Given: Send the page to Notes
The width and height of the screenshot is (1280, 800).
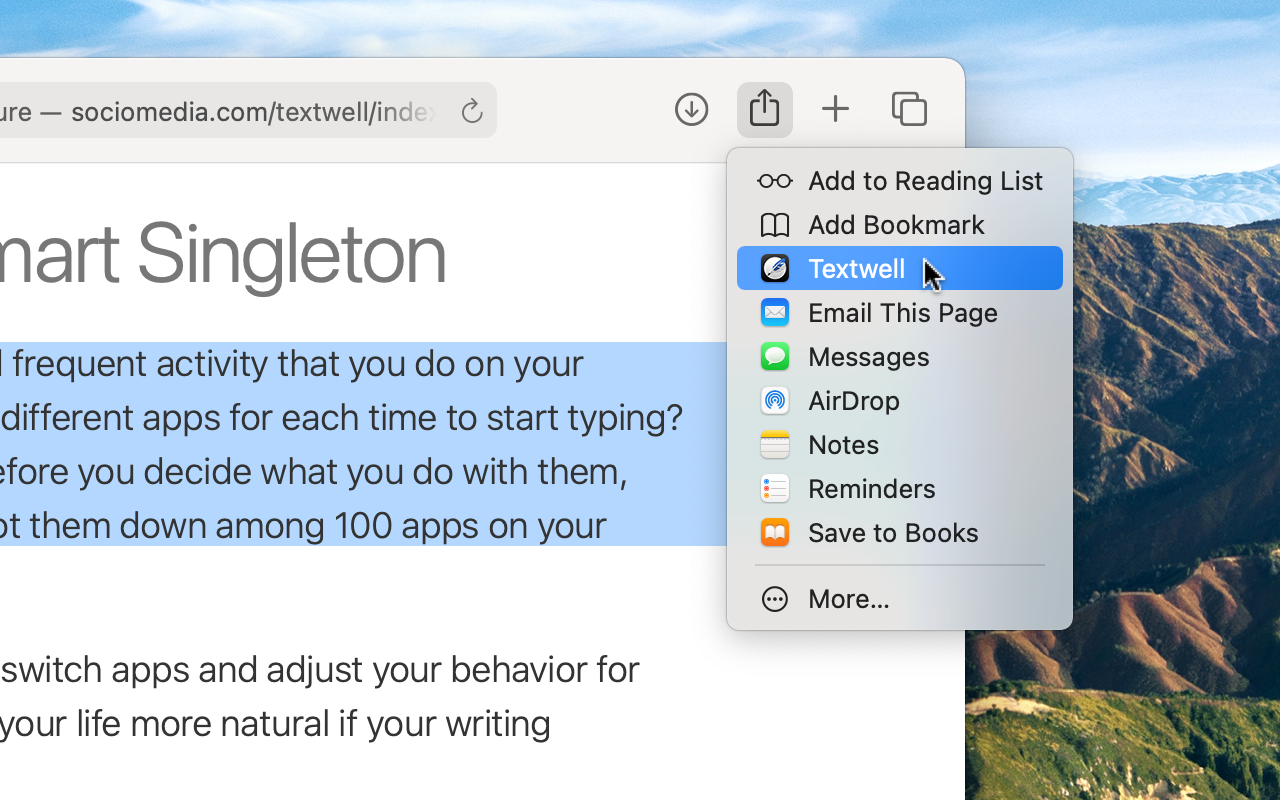Looking at the screenshot, I should pos(900,445).
